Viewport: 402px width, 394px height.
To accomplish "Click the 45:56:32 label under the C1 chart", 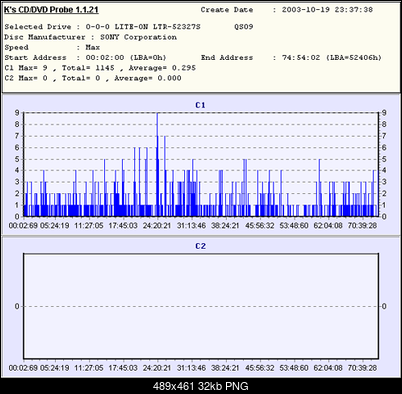I will 260,226.
